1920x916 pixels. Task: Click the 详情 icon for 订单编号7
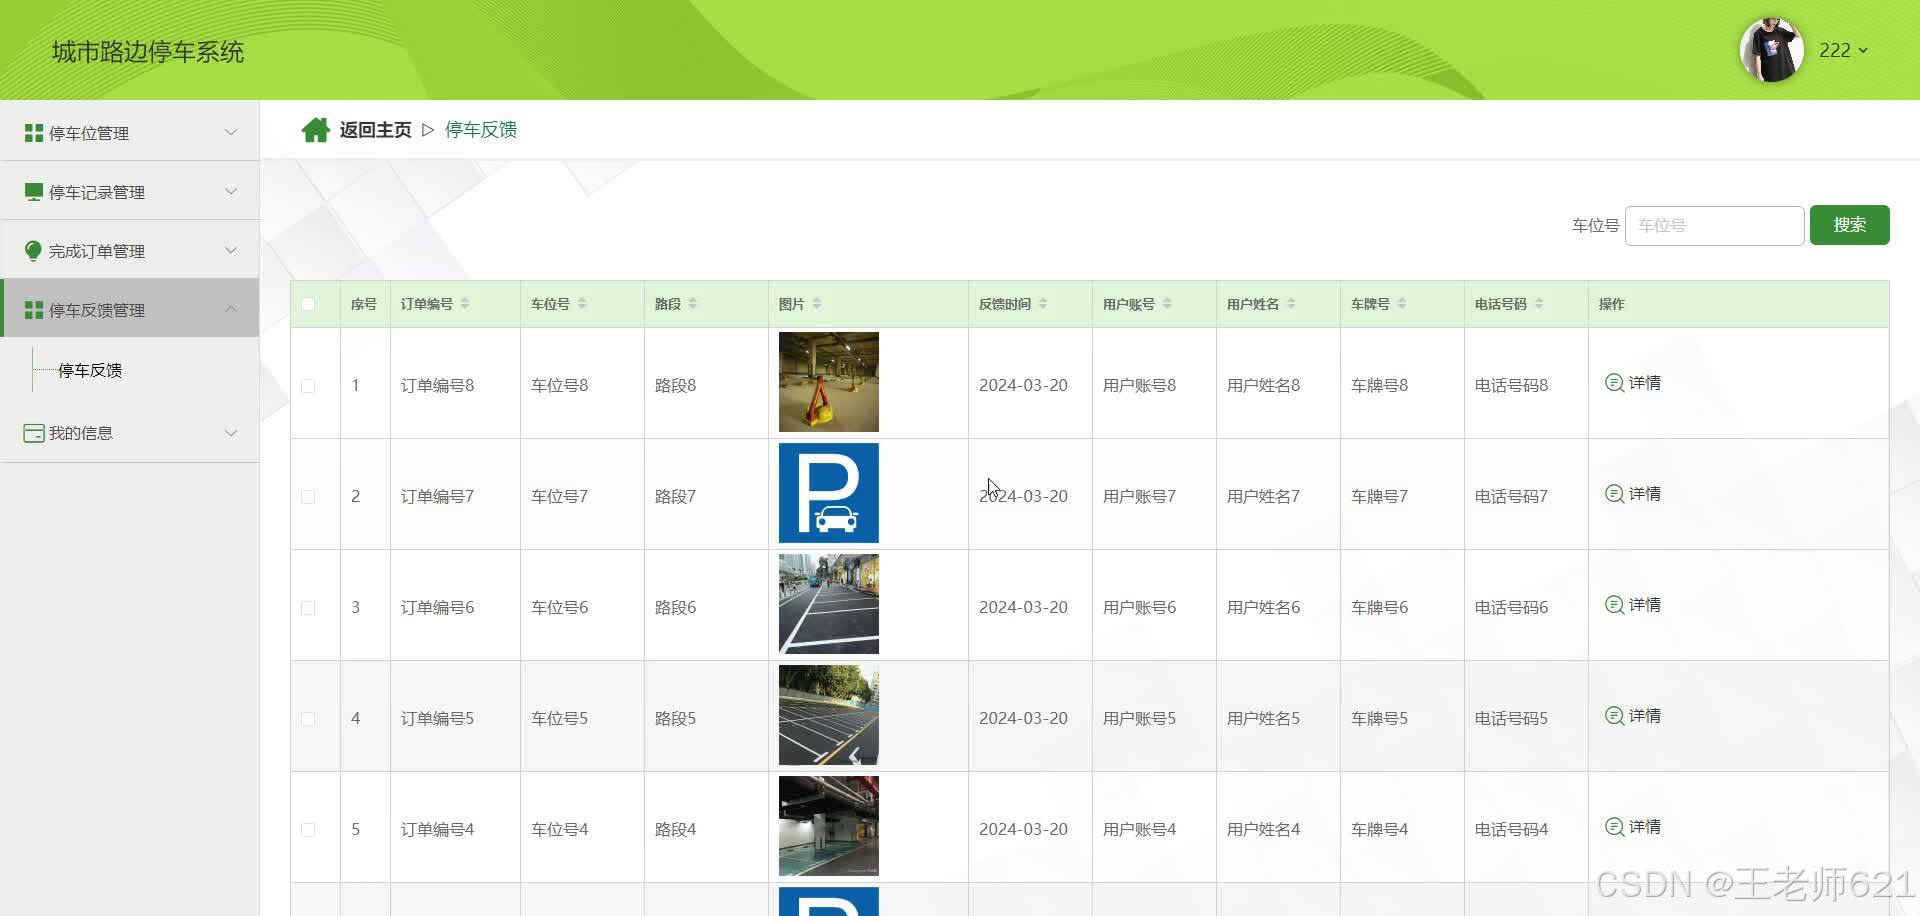(1614, 494)
